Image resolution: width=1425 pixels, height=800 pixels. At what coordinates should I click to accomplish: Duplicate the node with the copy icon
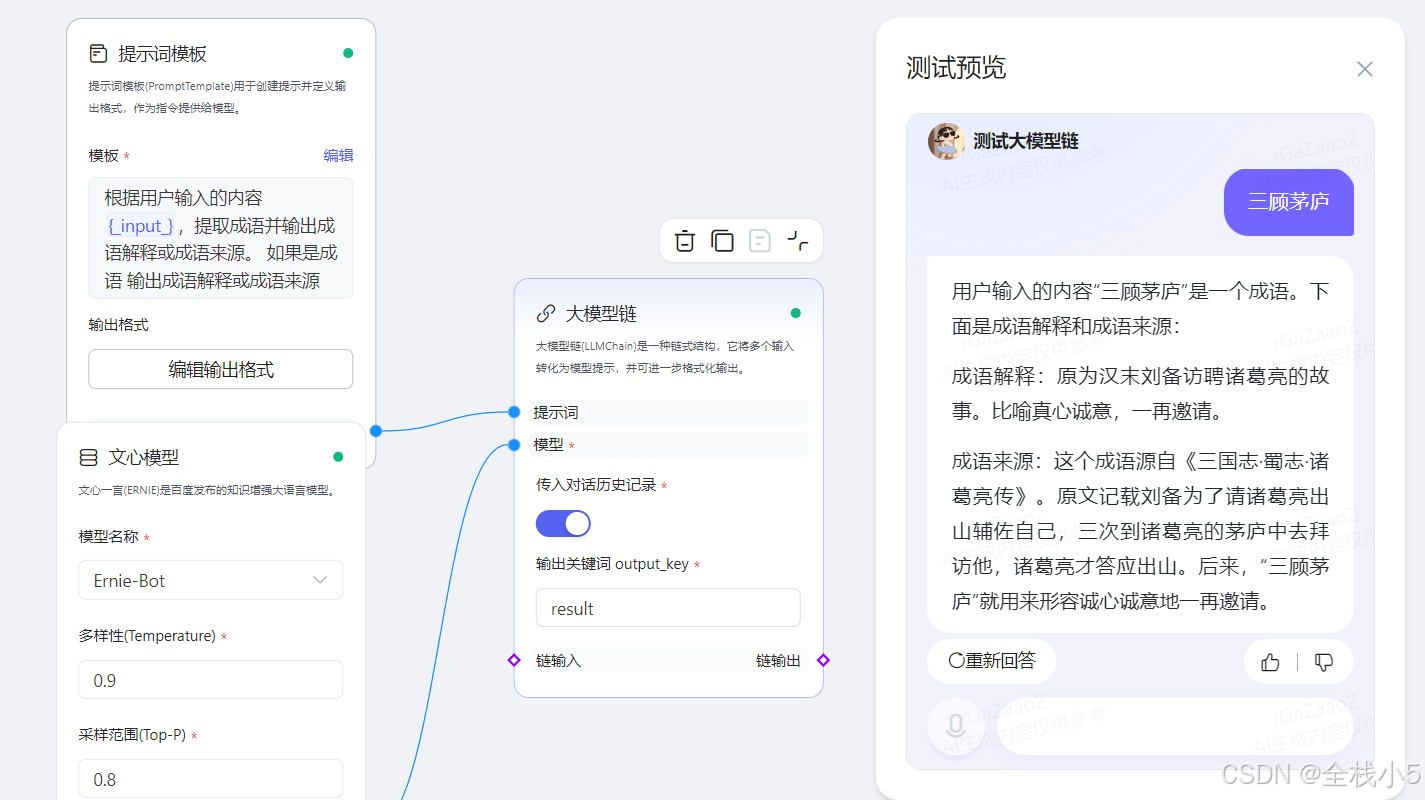(722, 241)
